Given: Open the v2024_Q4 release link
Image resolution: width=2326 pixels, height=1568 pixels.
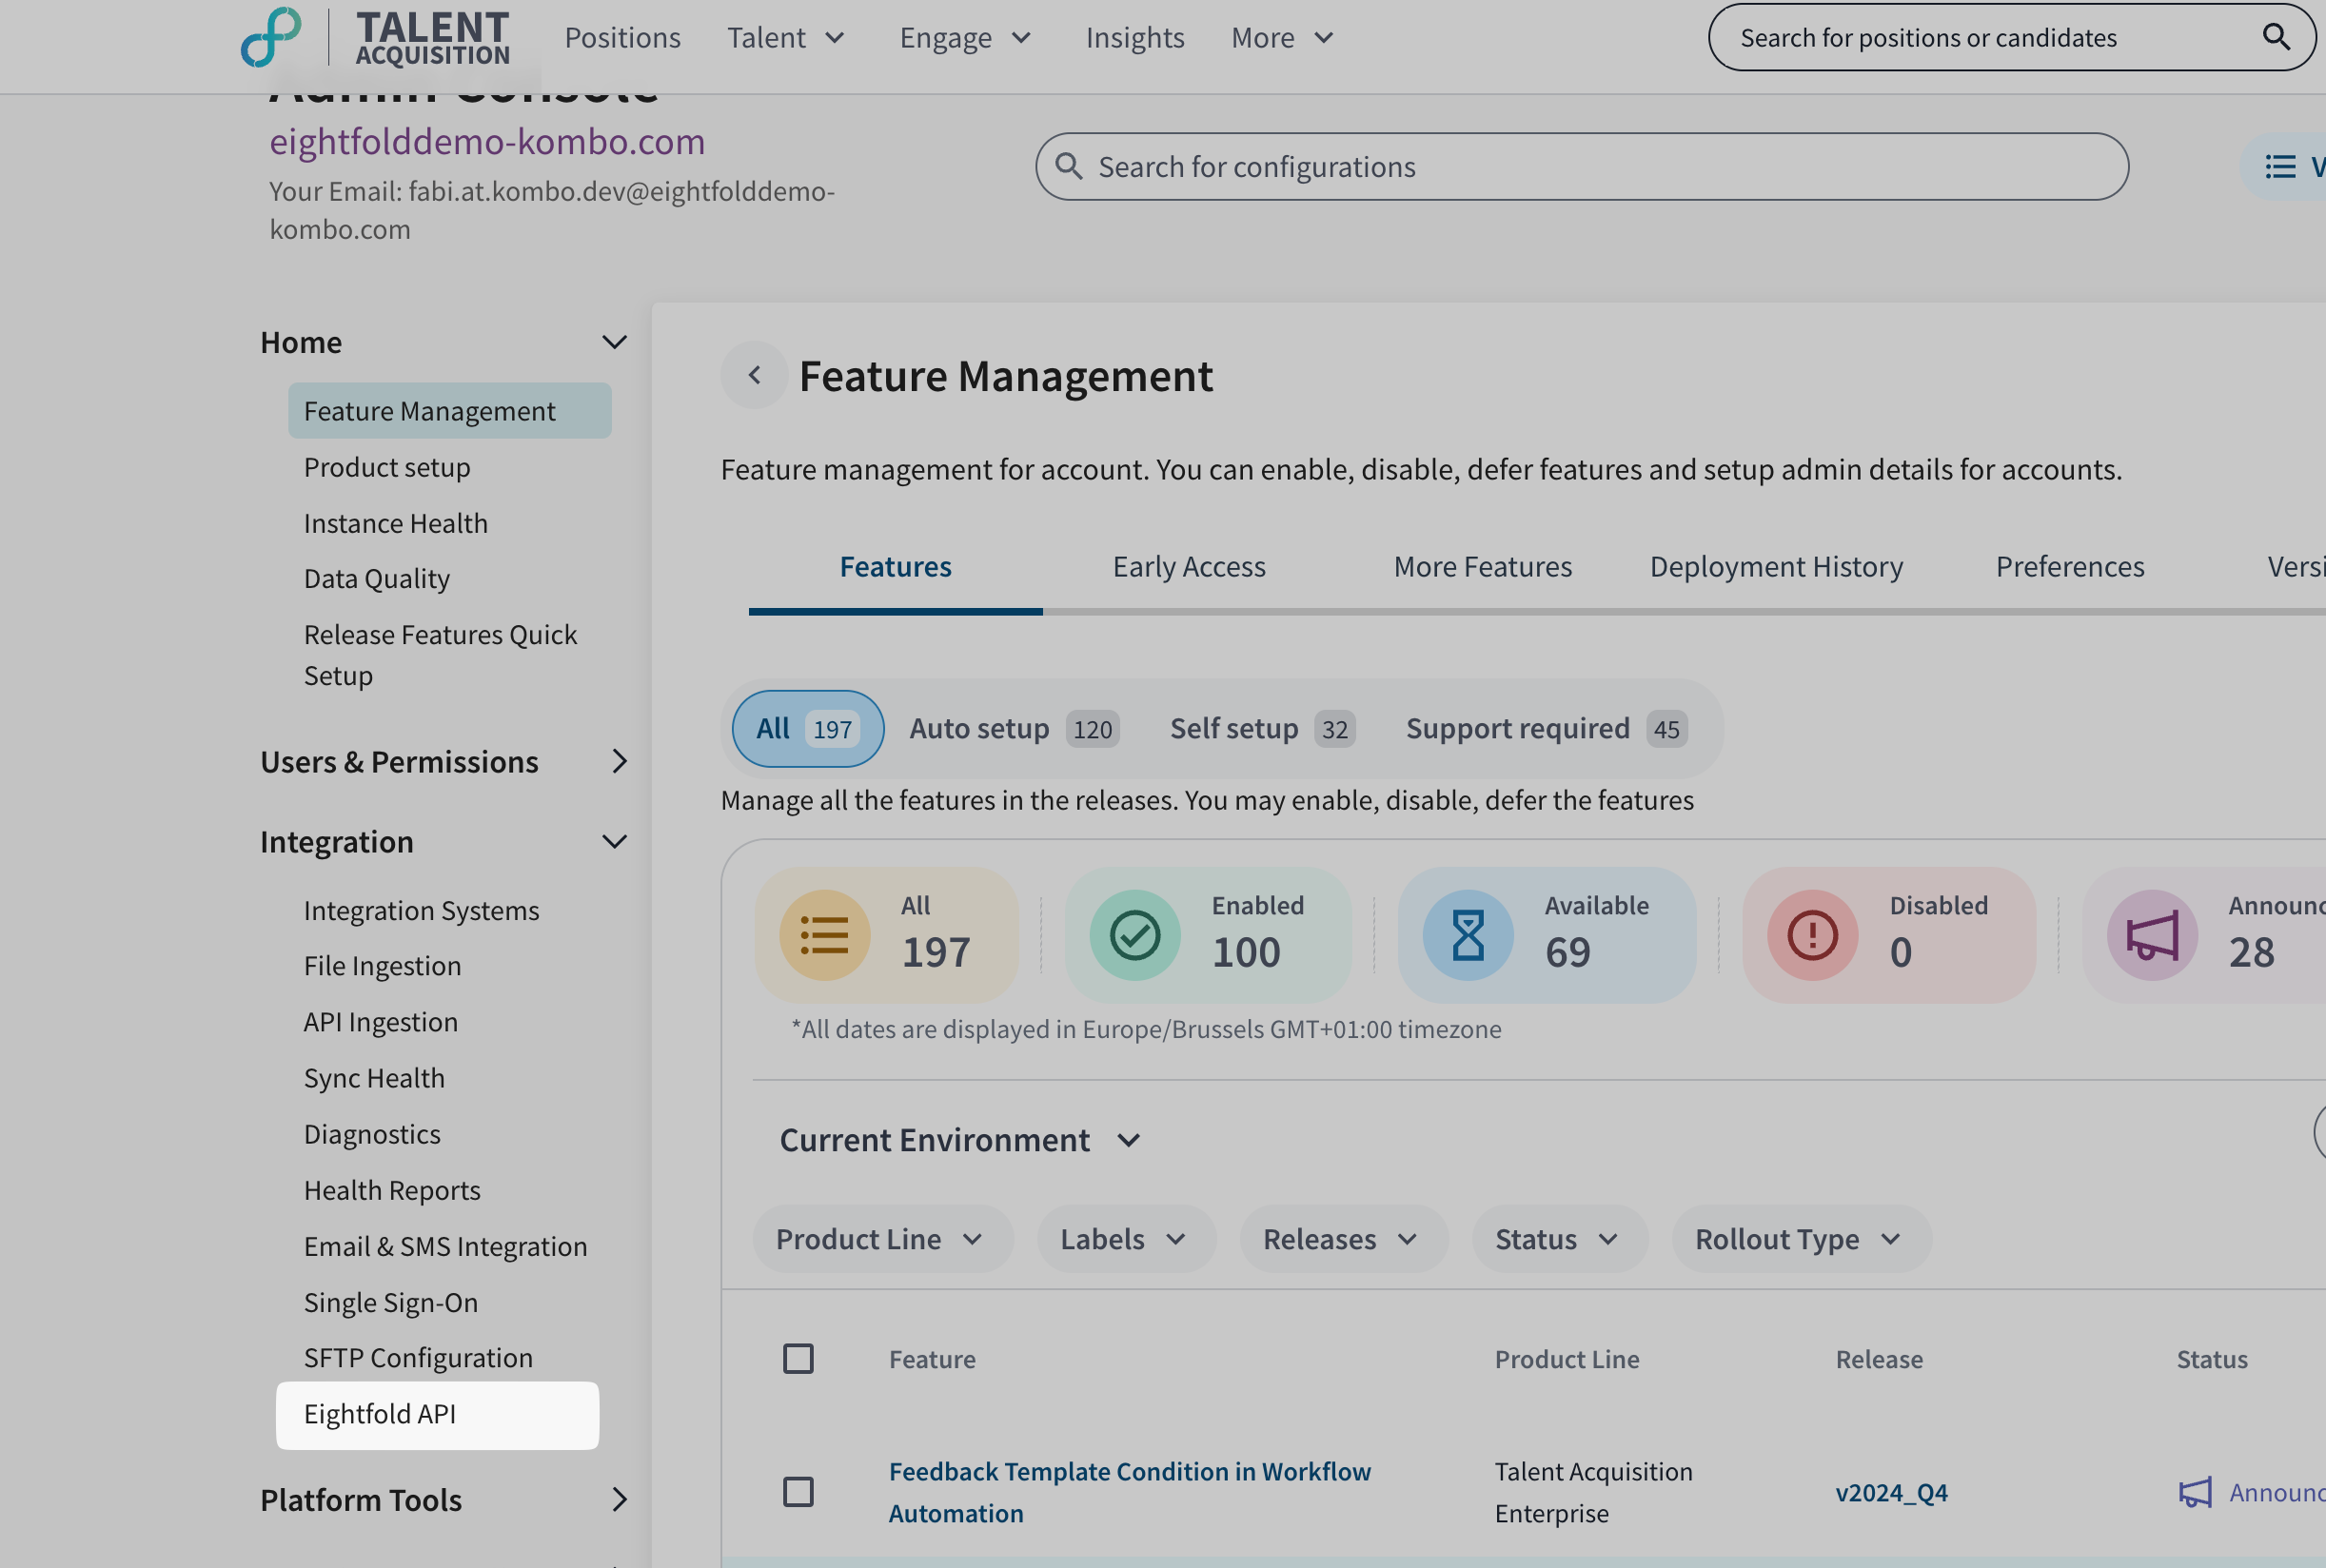Looking at the screenshot, I should (1890, 1493).
